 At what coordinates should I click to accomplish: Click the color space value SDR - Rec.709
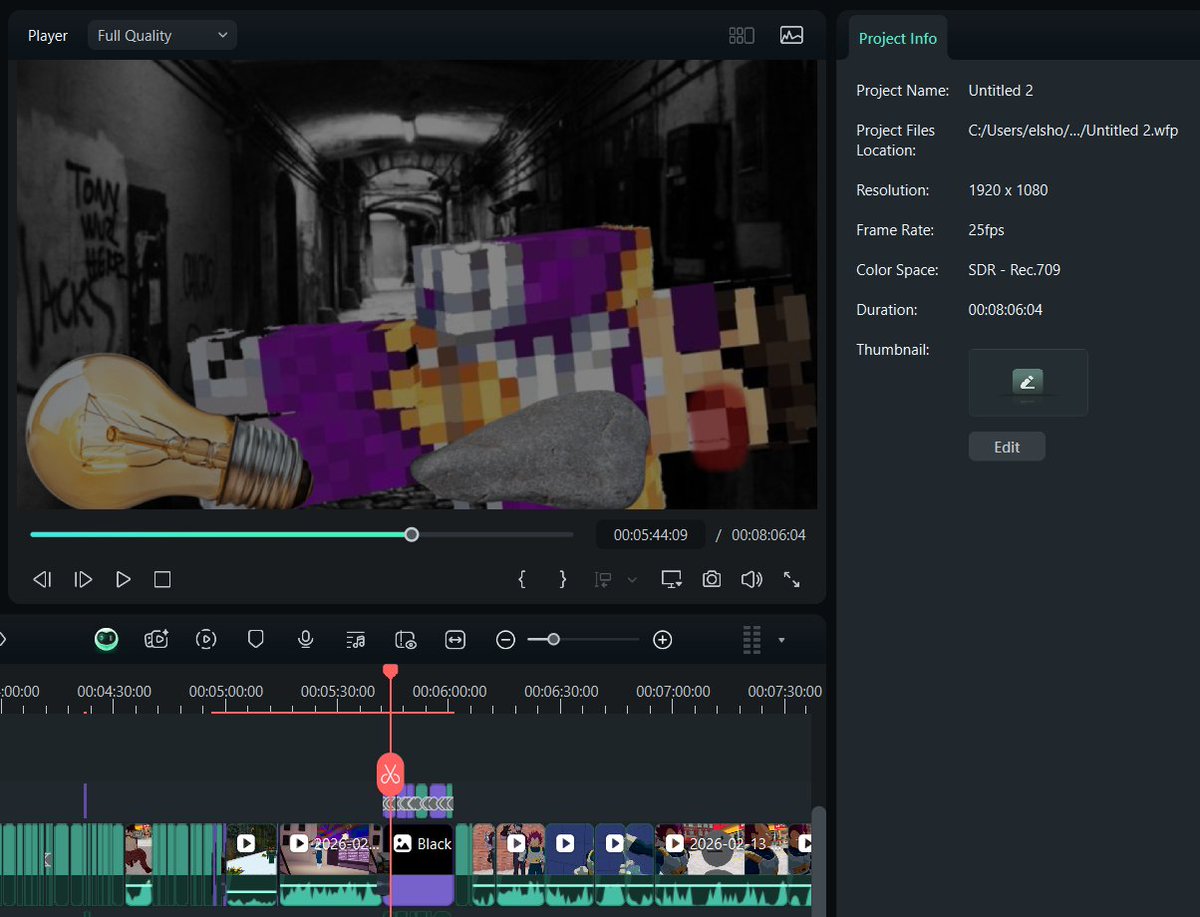click(x=1014, y=270)
